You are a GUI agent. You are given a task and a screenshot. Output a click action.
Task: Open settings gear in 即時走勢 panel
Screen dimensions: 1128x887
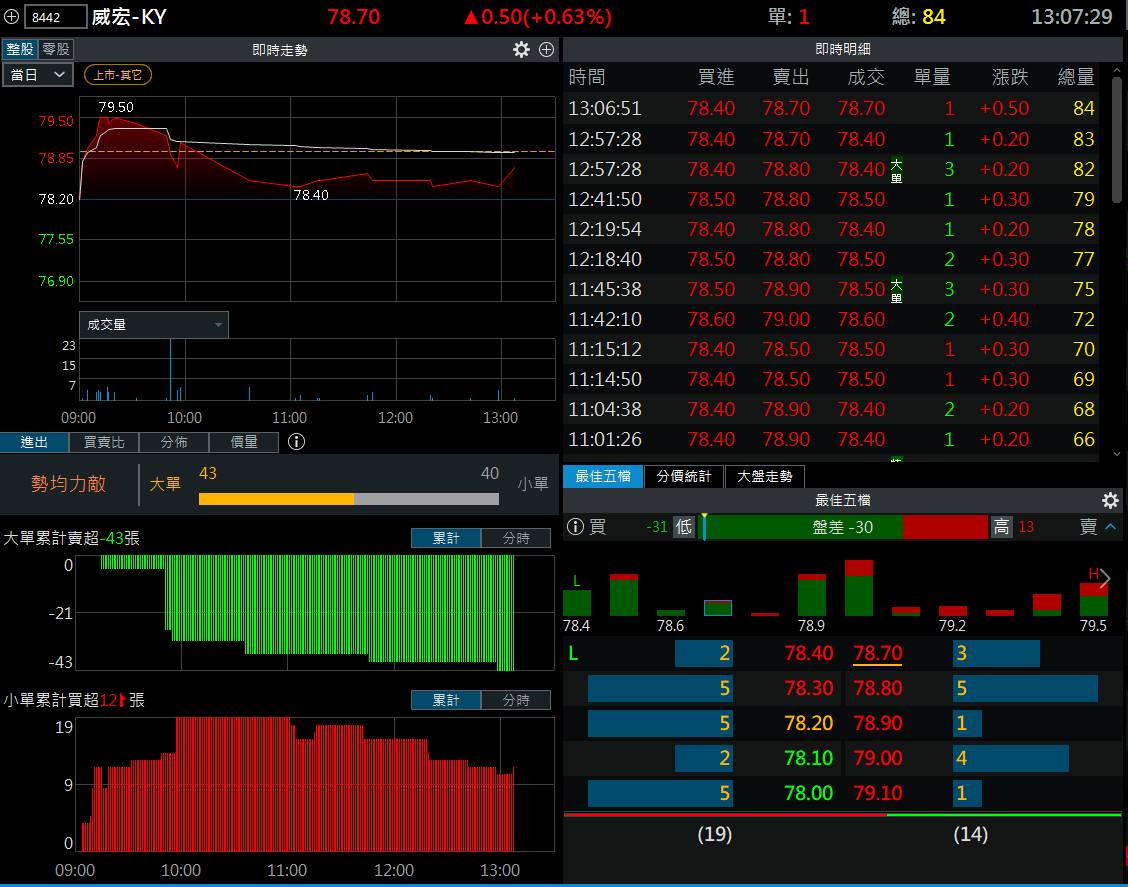521,49
